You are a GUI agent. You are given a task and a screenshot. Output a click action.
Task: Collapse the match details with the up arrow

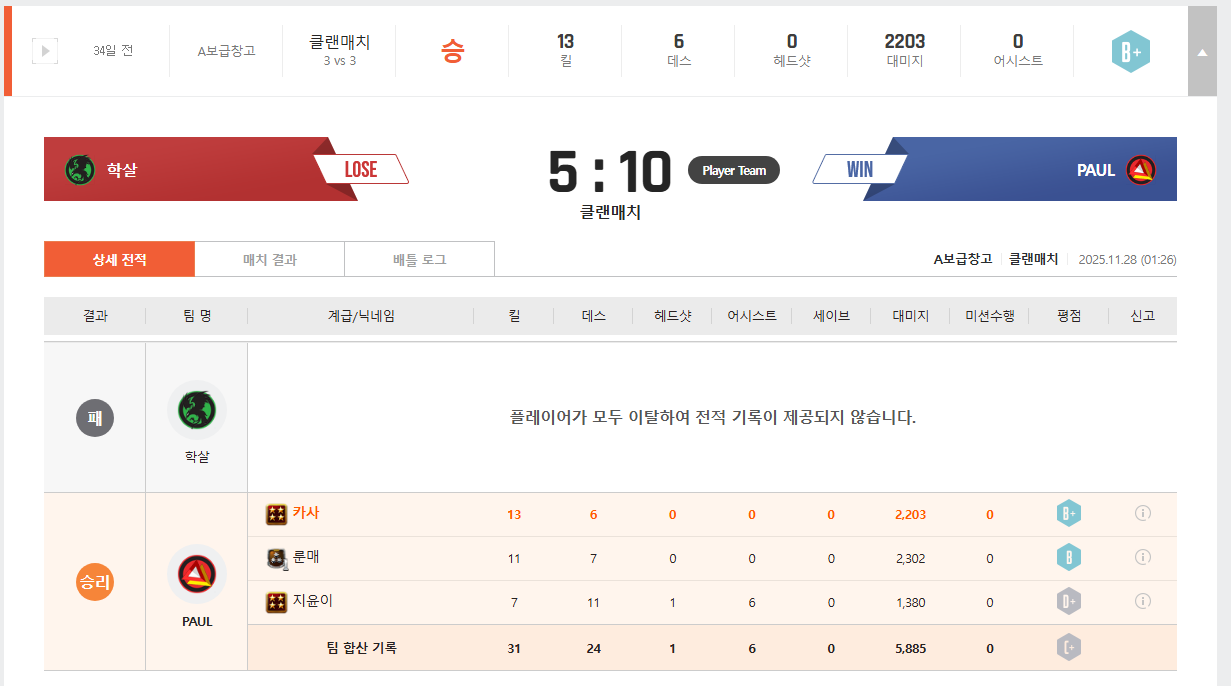pyautogui.click(x=1202, y=53)
